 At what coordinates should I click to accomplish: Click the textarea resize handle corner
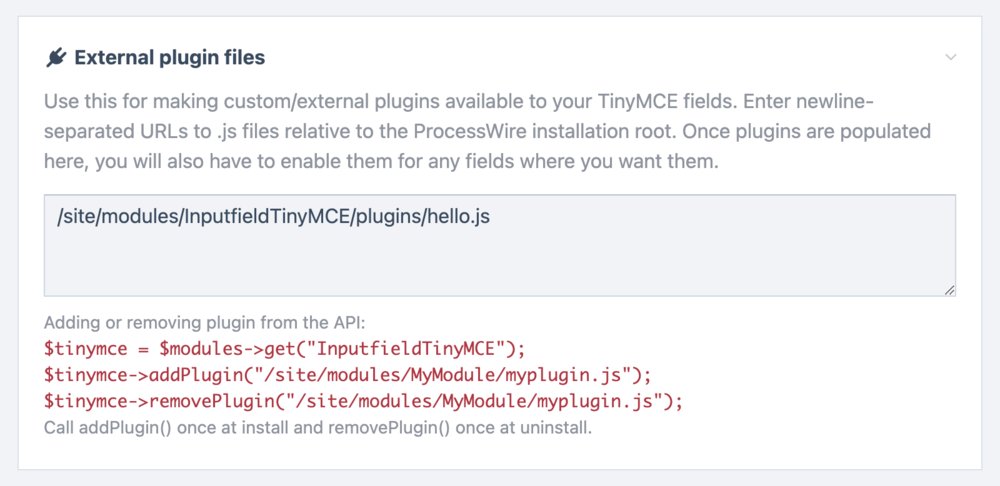(949, 290)
